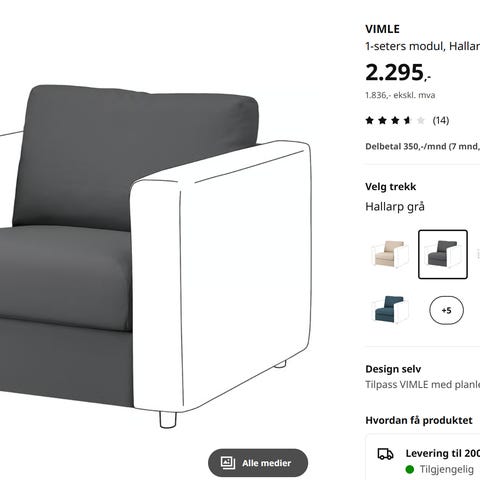Click the 1-seters modul description text
Viewport: 480px width, 480px height.
coord(422,46)
